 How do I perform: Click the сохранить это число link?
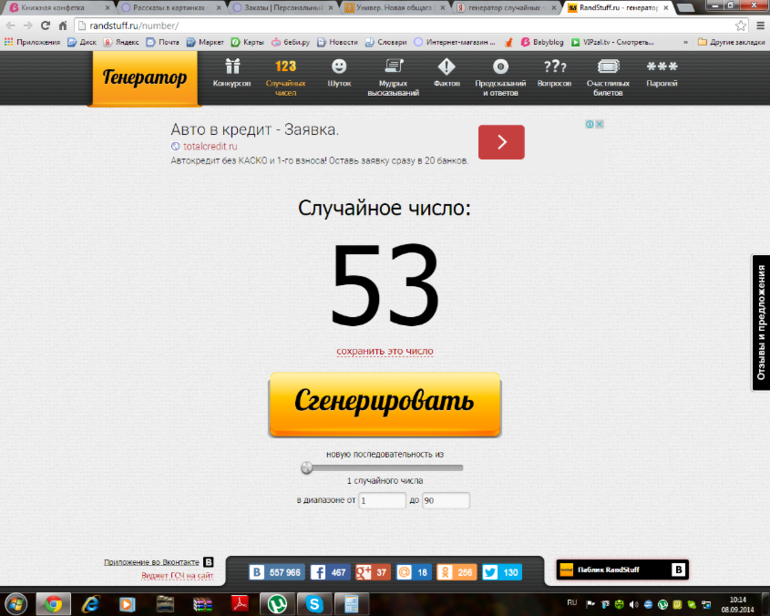385,351
